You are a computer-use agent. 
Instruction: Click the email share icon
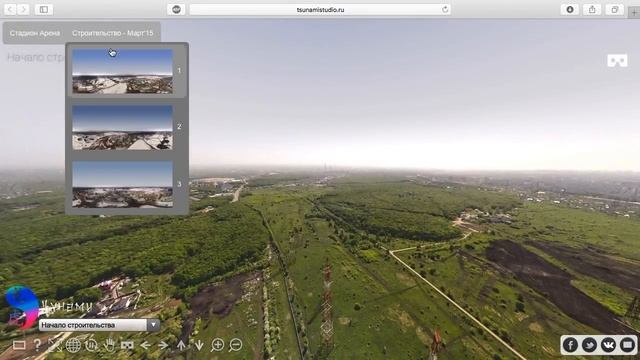[627, 345]
